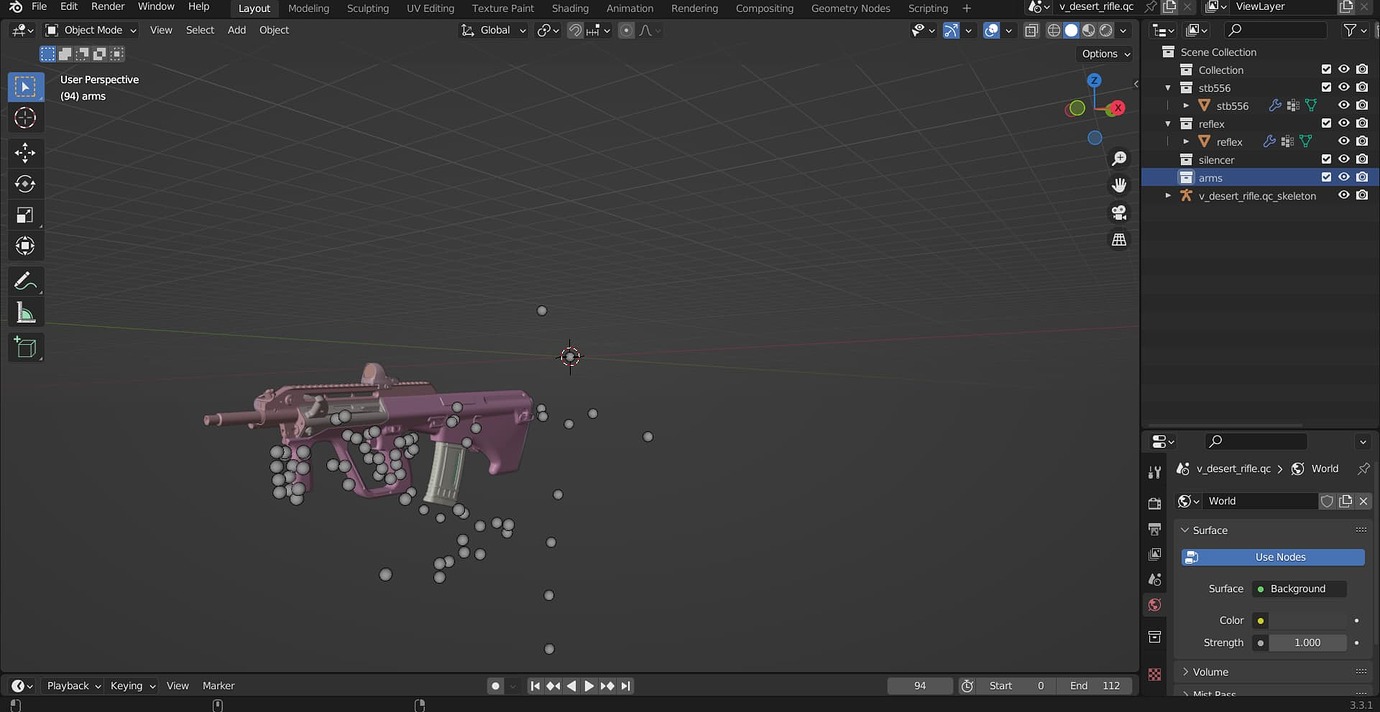
Task: Select the Rotate tool
Action: pos(26,183)
